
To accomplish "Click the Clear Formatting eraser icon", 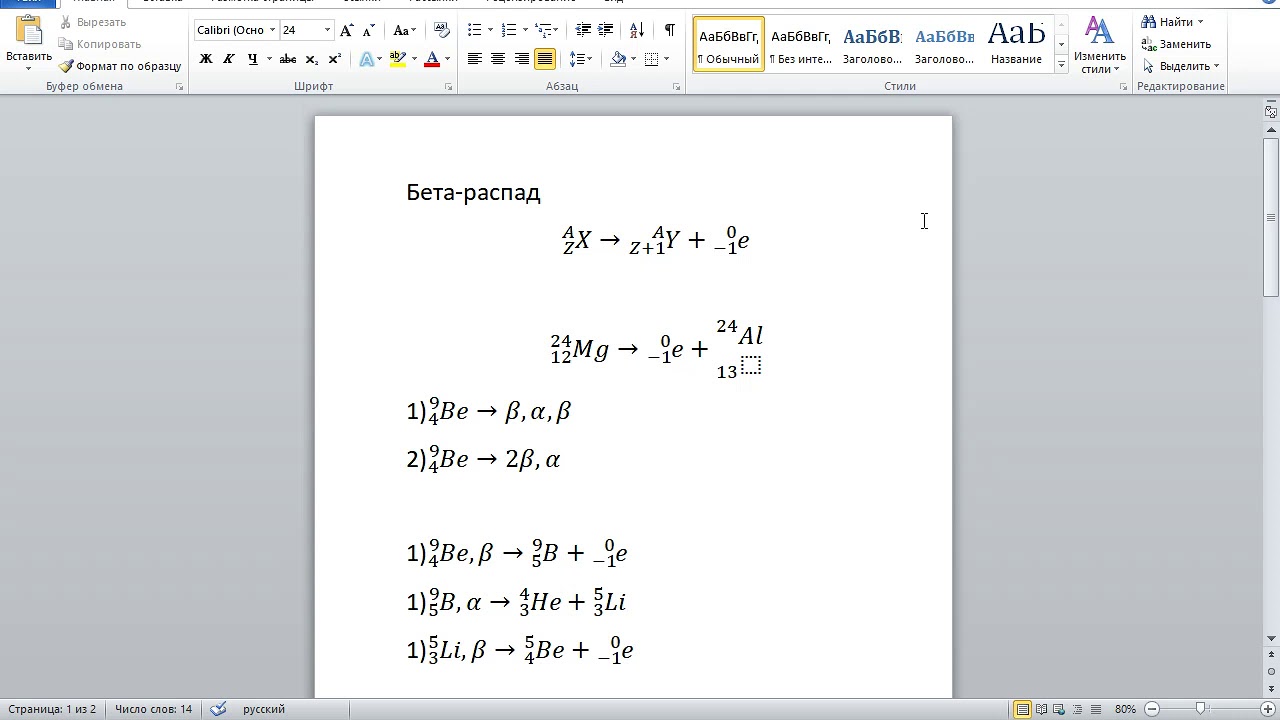I will [440, 30].
